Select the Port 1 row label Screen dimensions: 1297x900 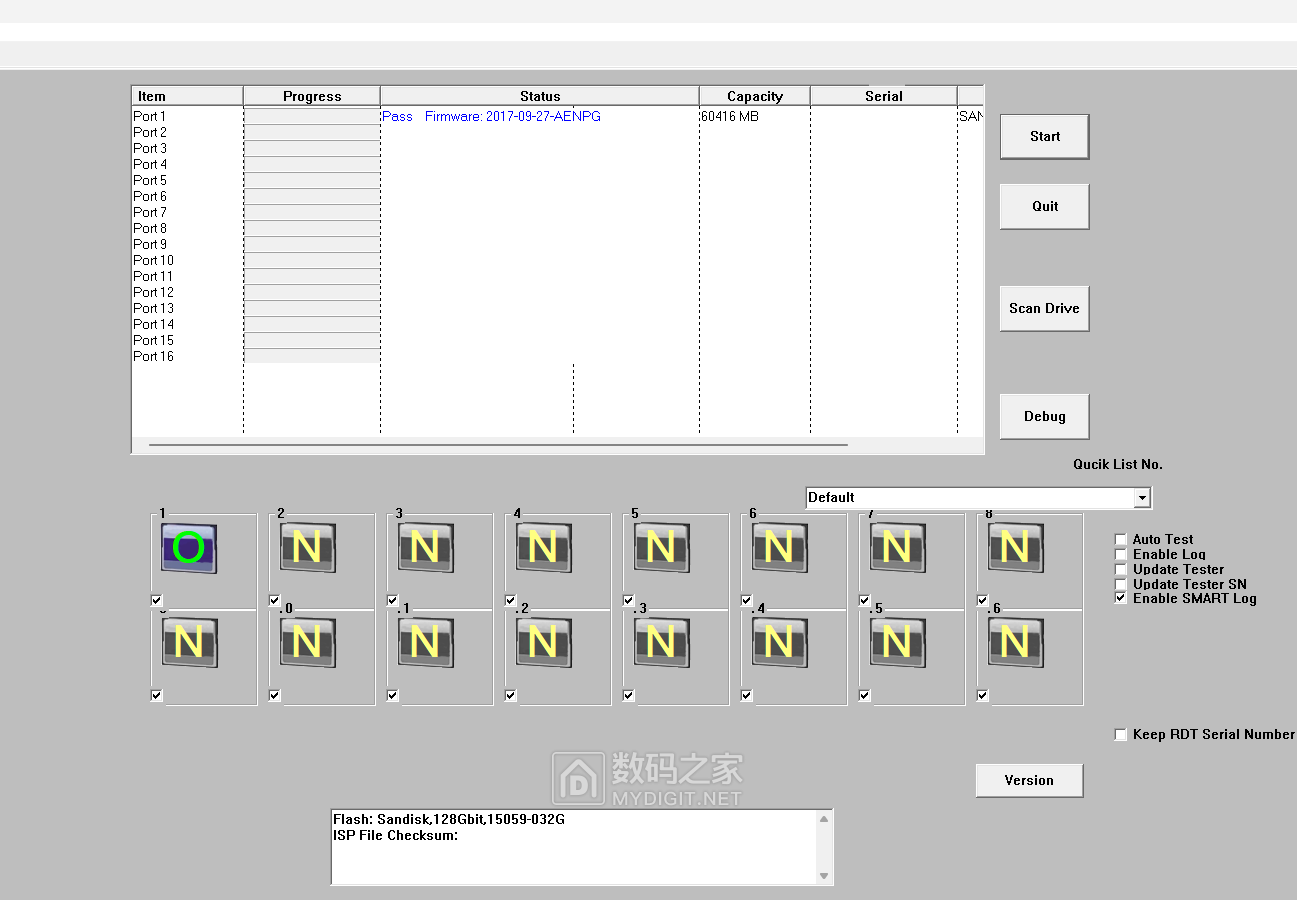tap(150, 116)
